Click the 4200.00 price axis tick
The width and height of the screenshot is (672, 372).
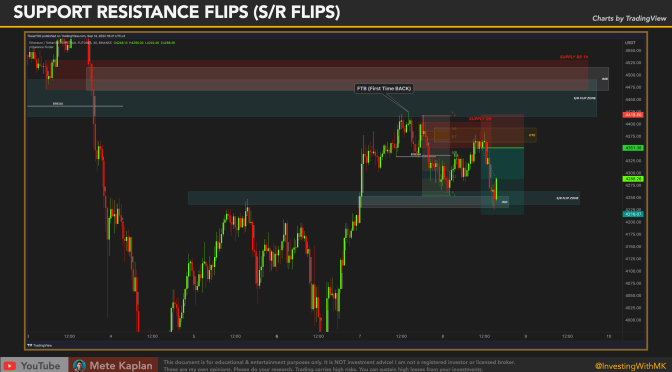632,222
